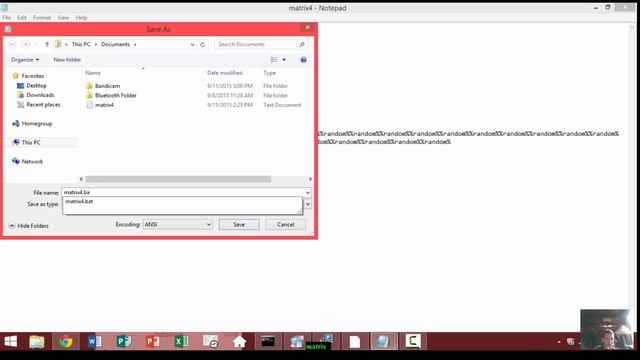Open the View menu in Notepad
640x360 pixels.
tap(63, 18)
